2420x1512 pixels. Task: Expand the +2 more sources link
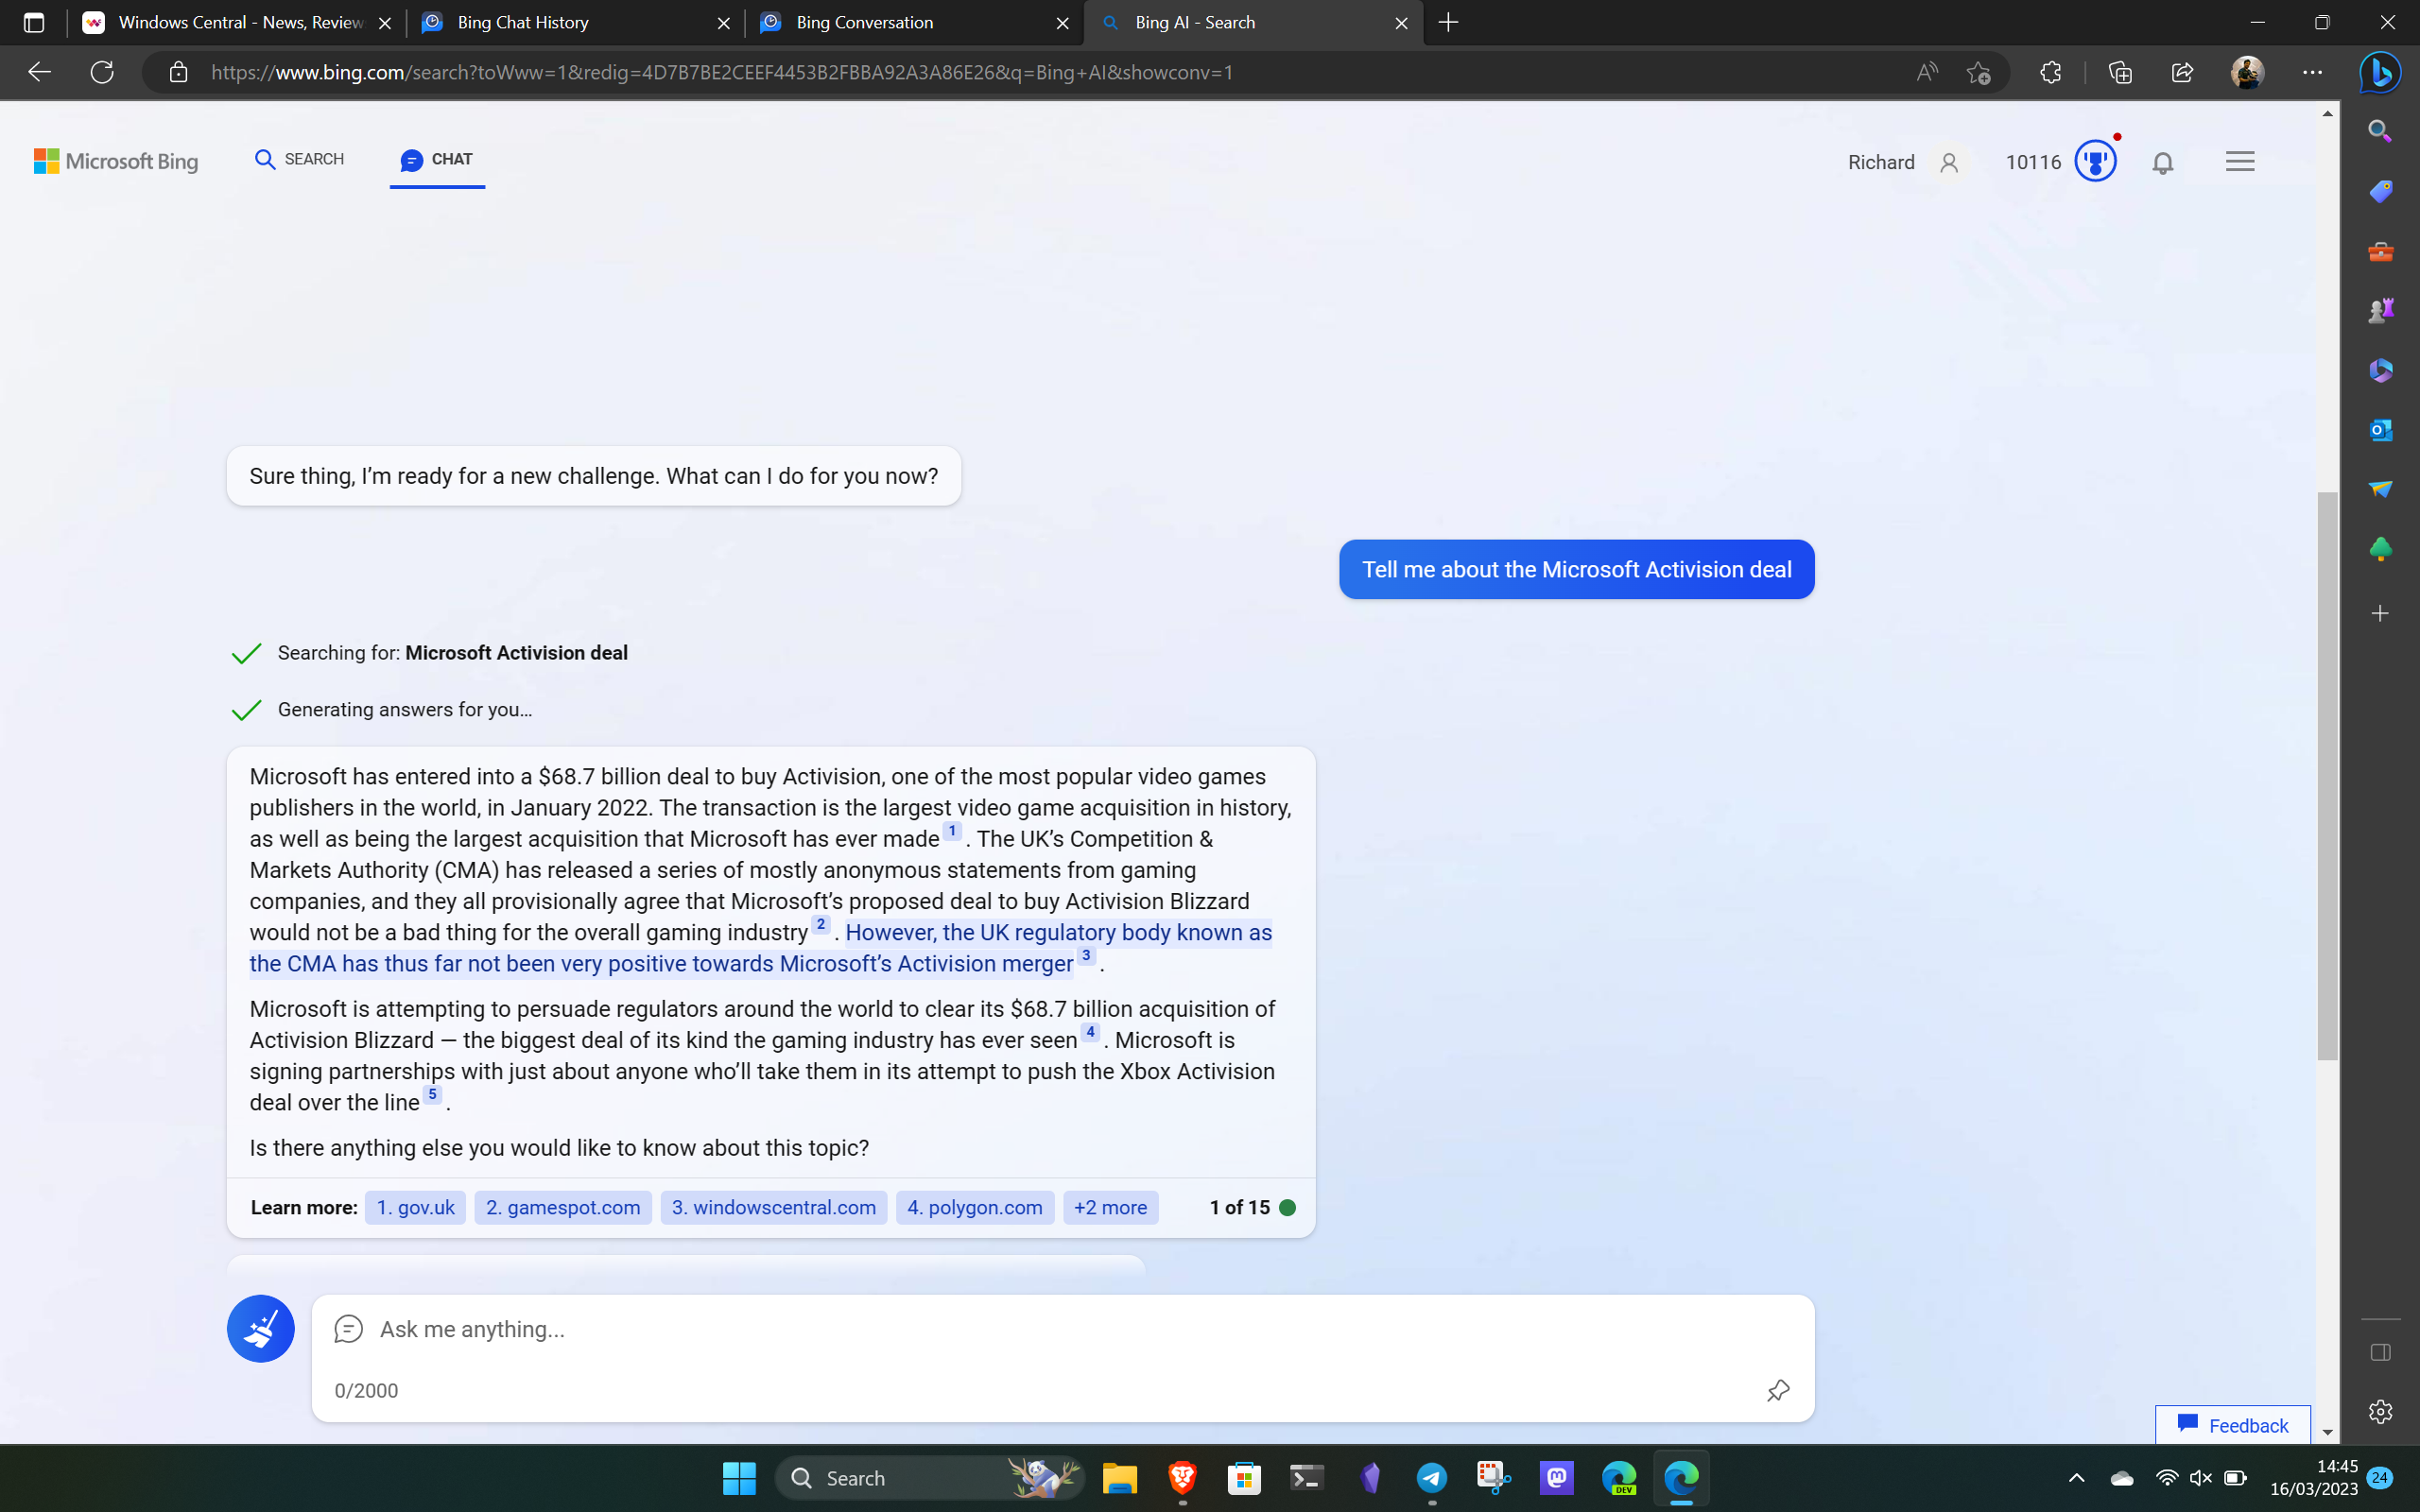pyautogui.click(x=1110, y=1207)
